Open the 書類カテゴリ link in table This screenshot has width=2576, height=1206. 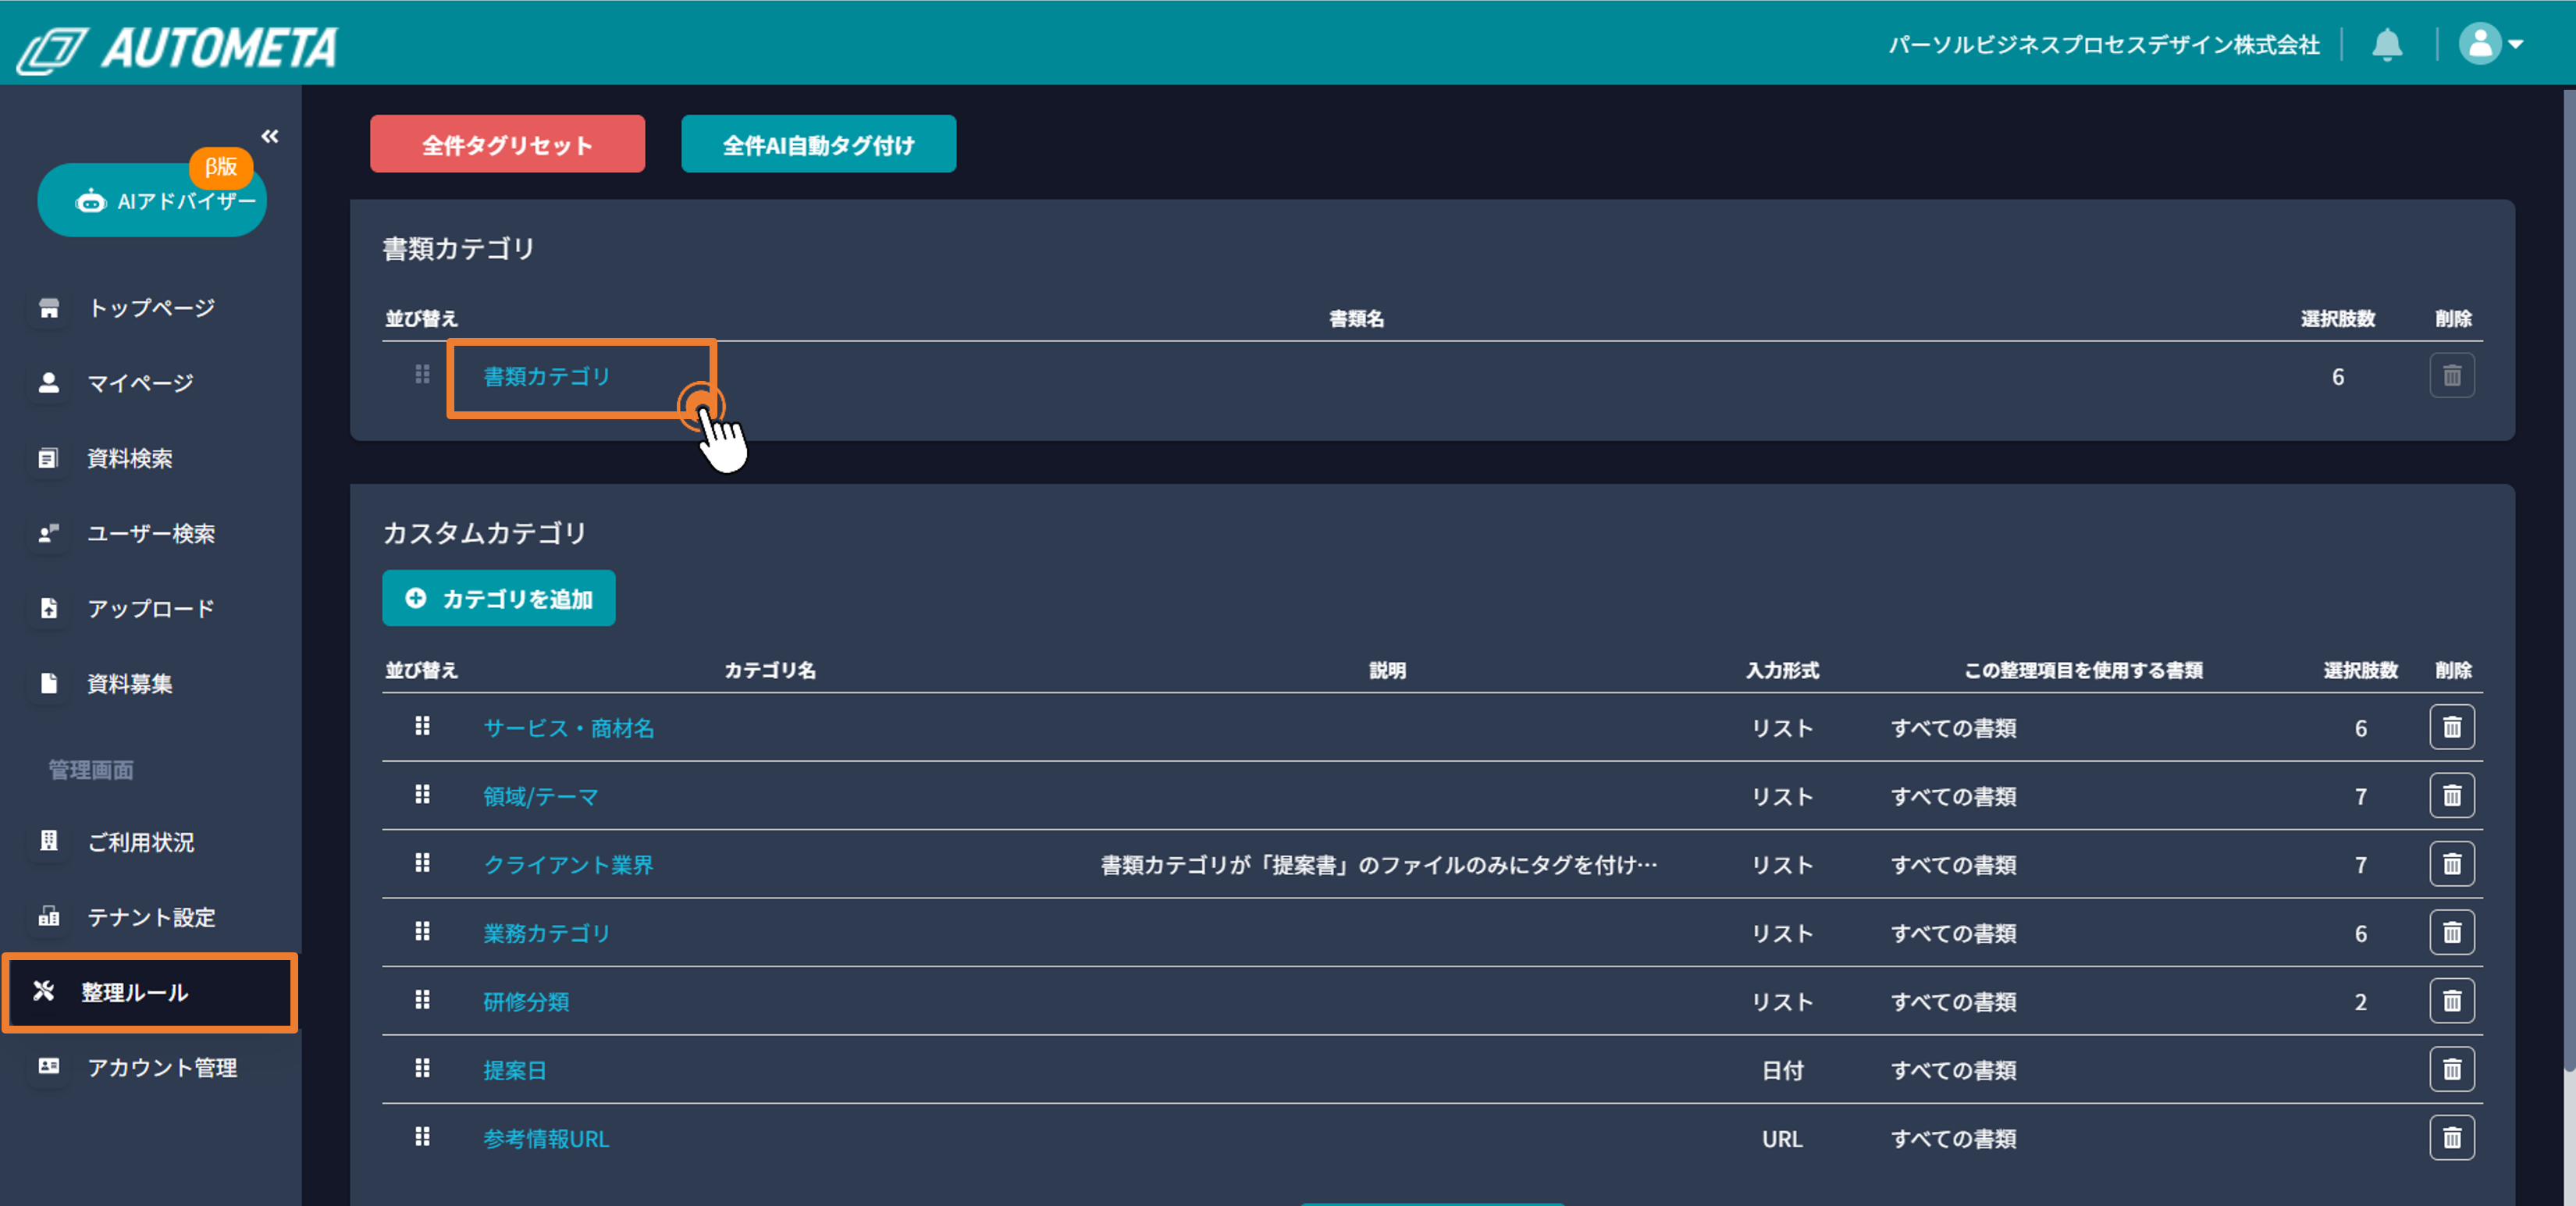pyautogui.click(x=547, y=376)
